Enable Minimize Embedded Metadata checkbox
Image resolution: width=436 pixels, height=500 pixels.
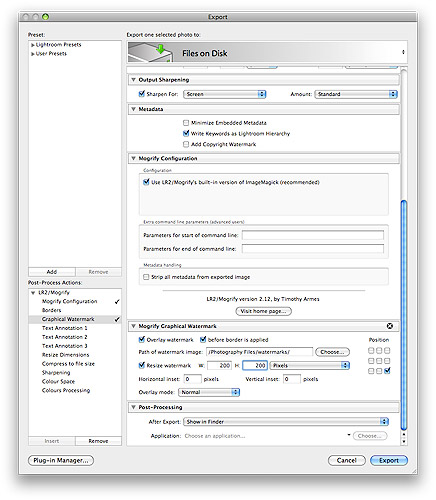186,123
